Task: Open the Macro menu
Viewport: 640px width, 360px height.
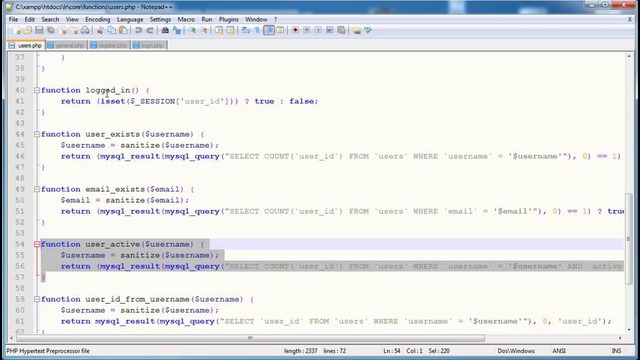Action: pos(186,19)
